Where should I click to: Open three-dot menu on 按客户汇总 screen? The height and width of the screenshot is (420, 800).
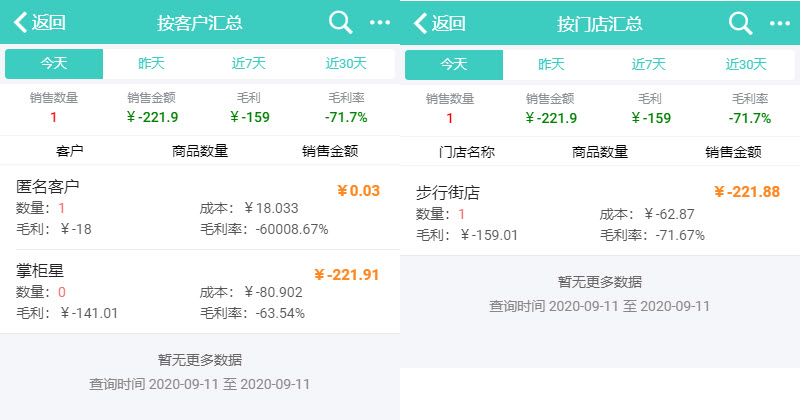click(380, 23)
